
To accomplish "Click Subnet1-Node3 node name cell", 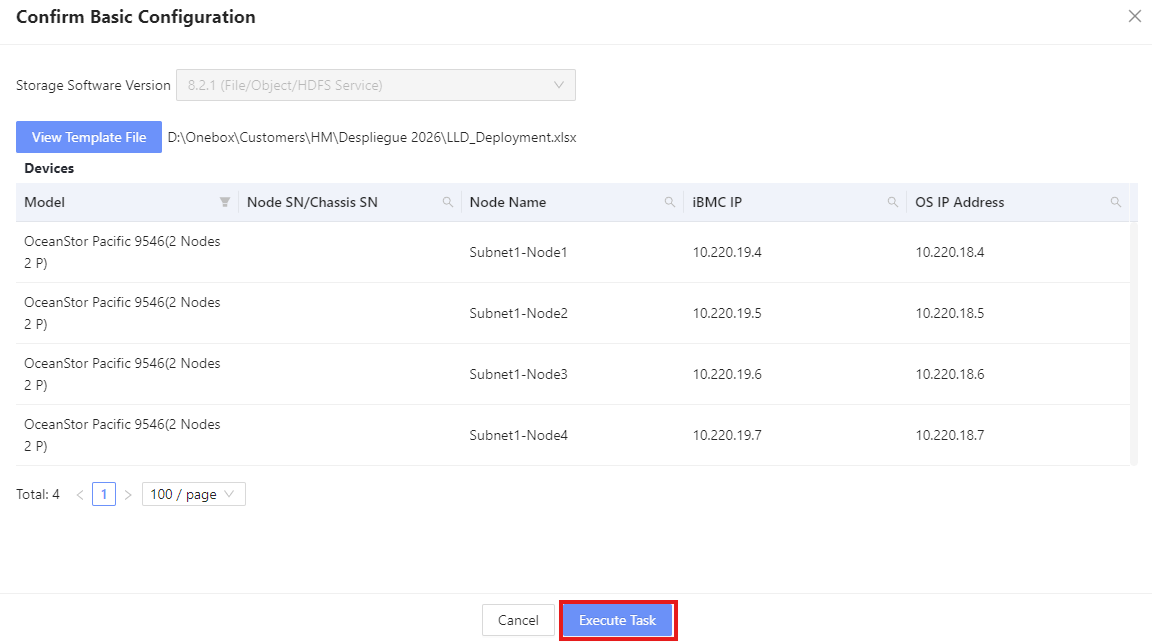I will (518, 374).
